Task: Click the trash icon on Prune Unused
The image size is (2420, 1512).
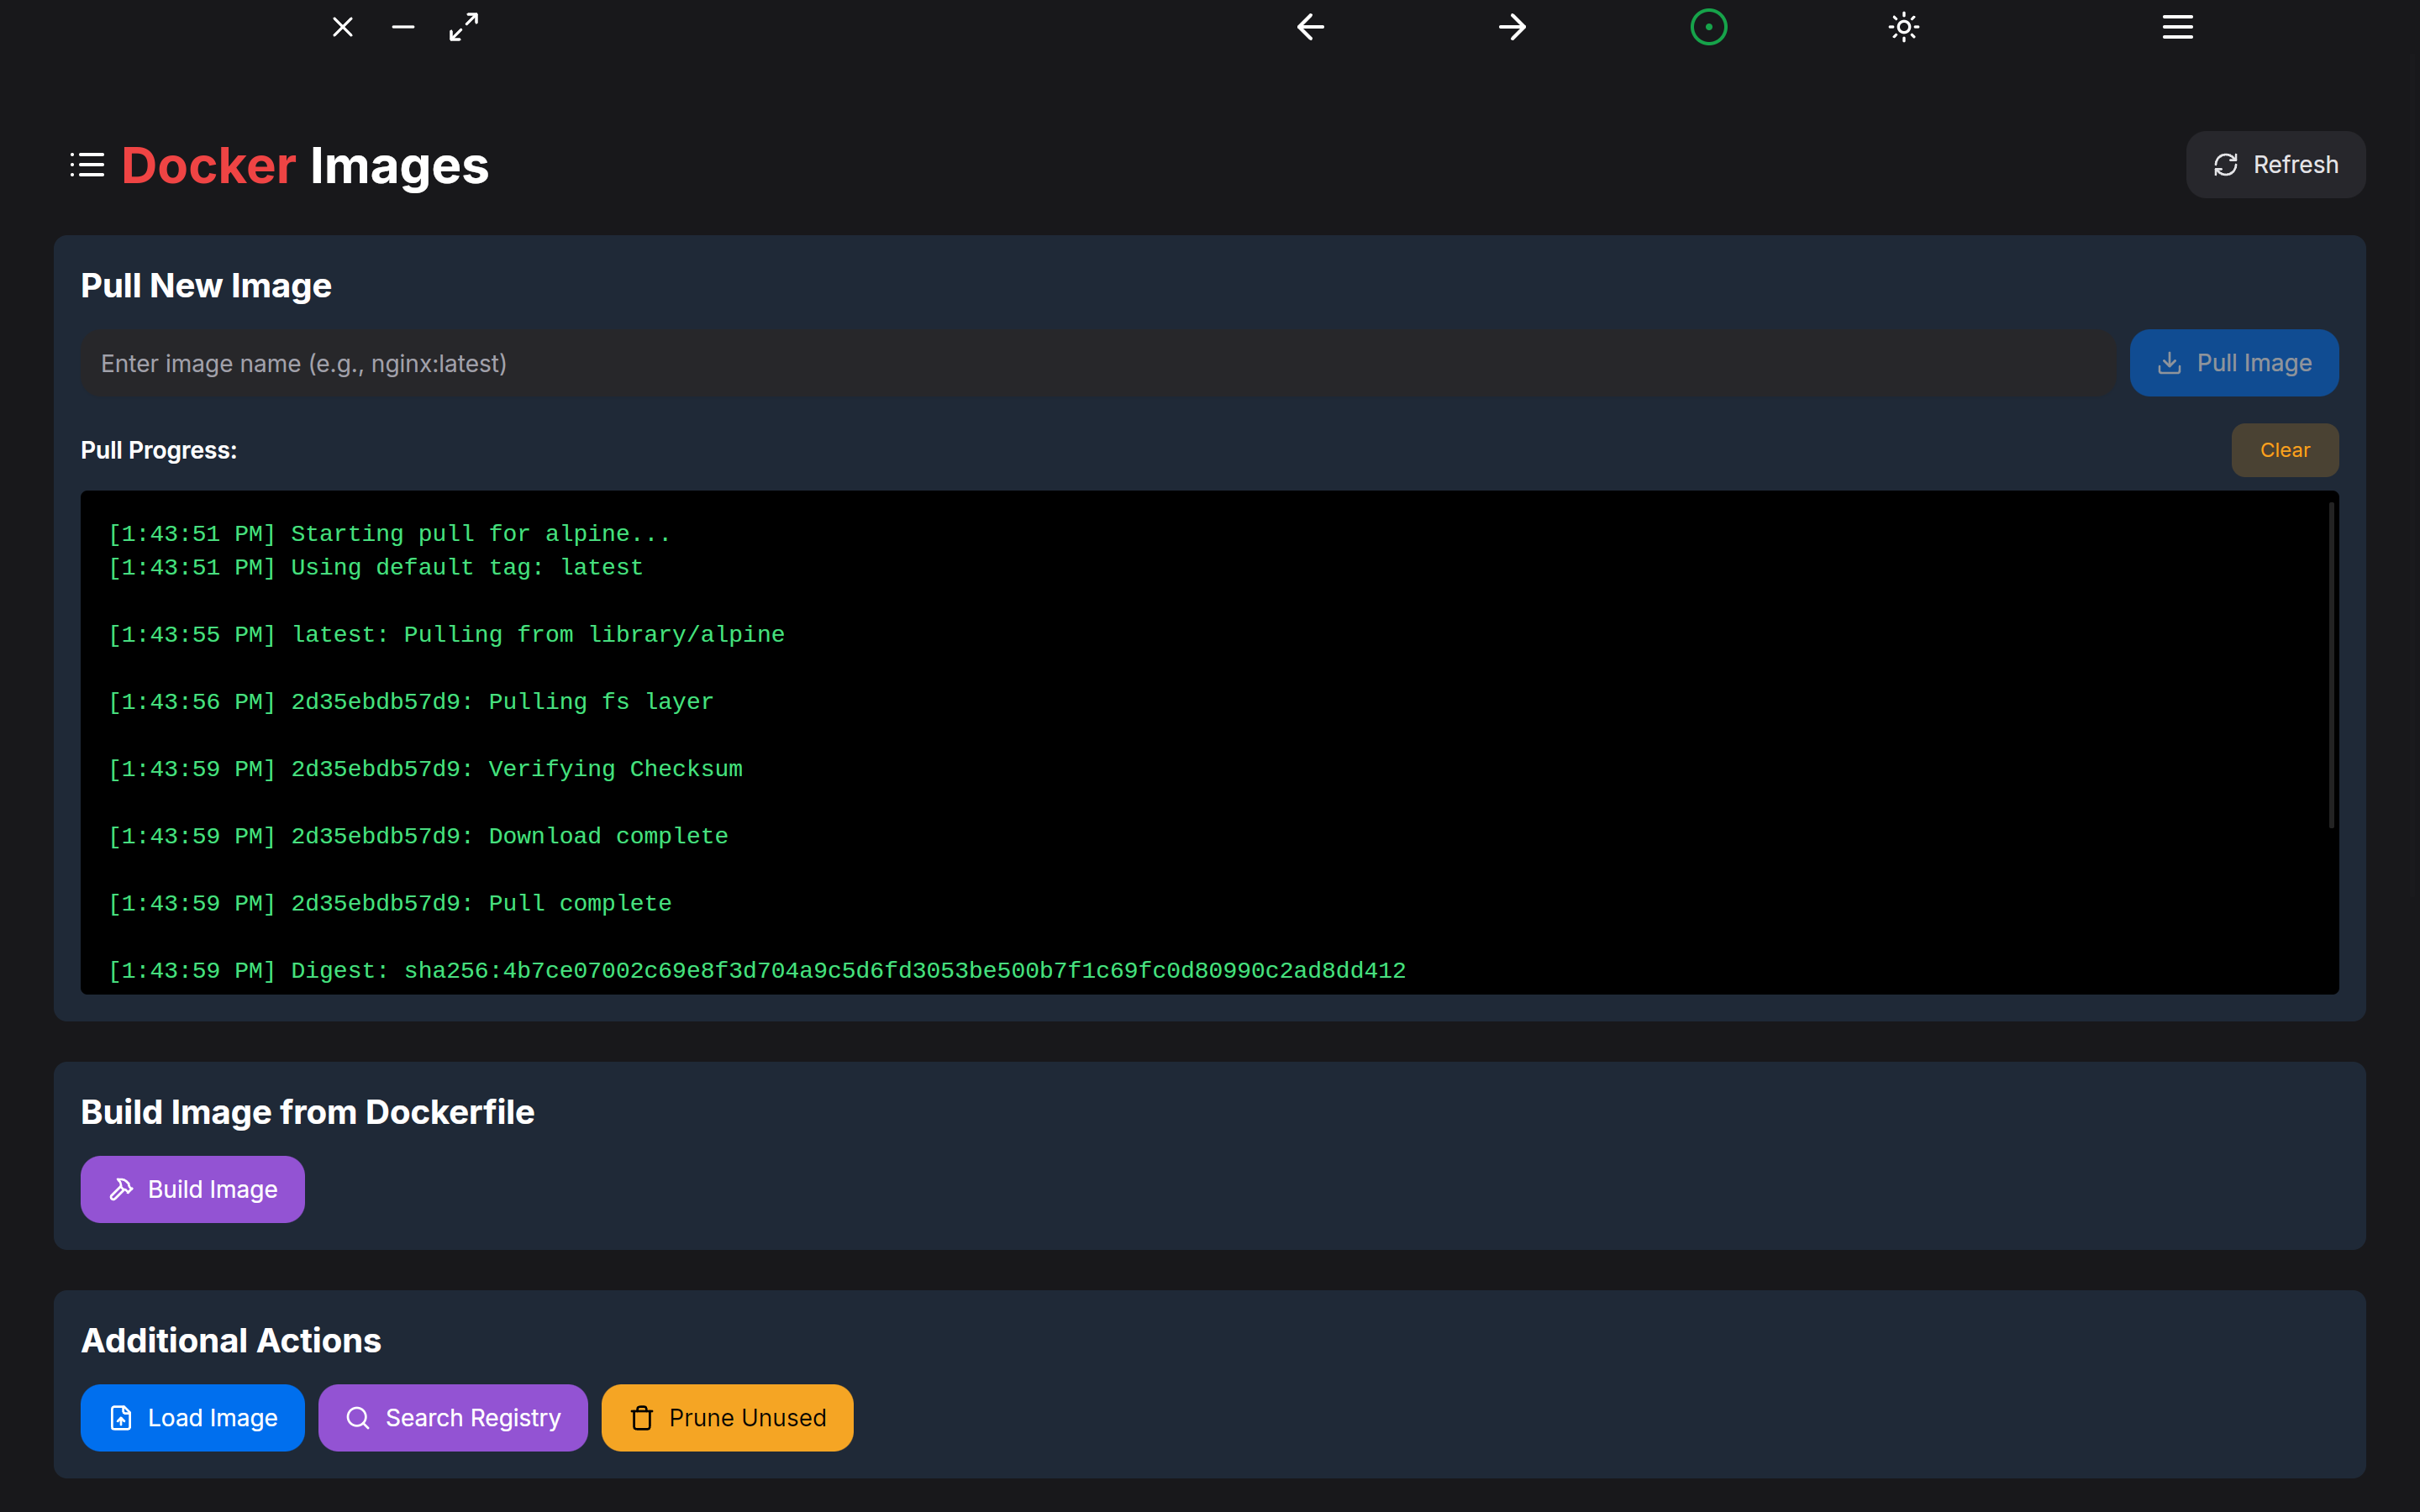Action: 642,1418
